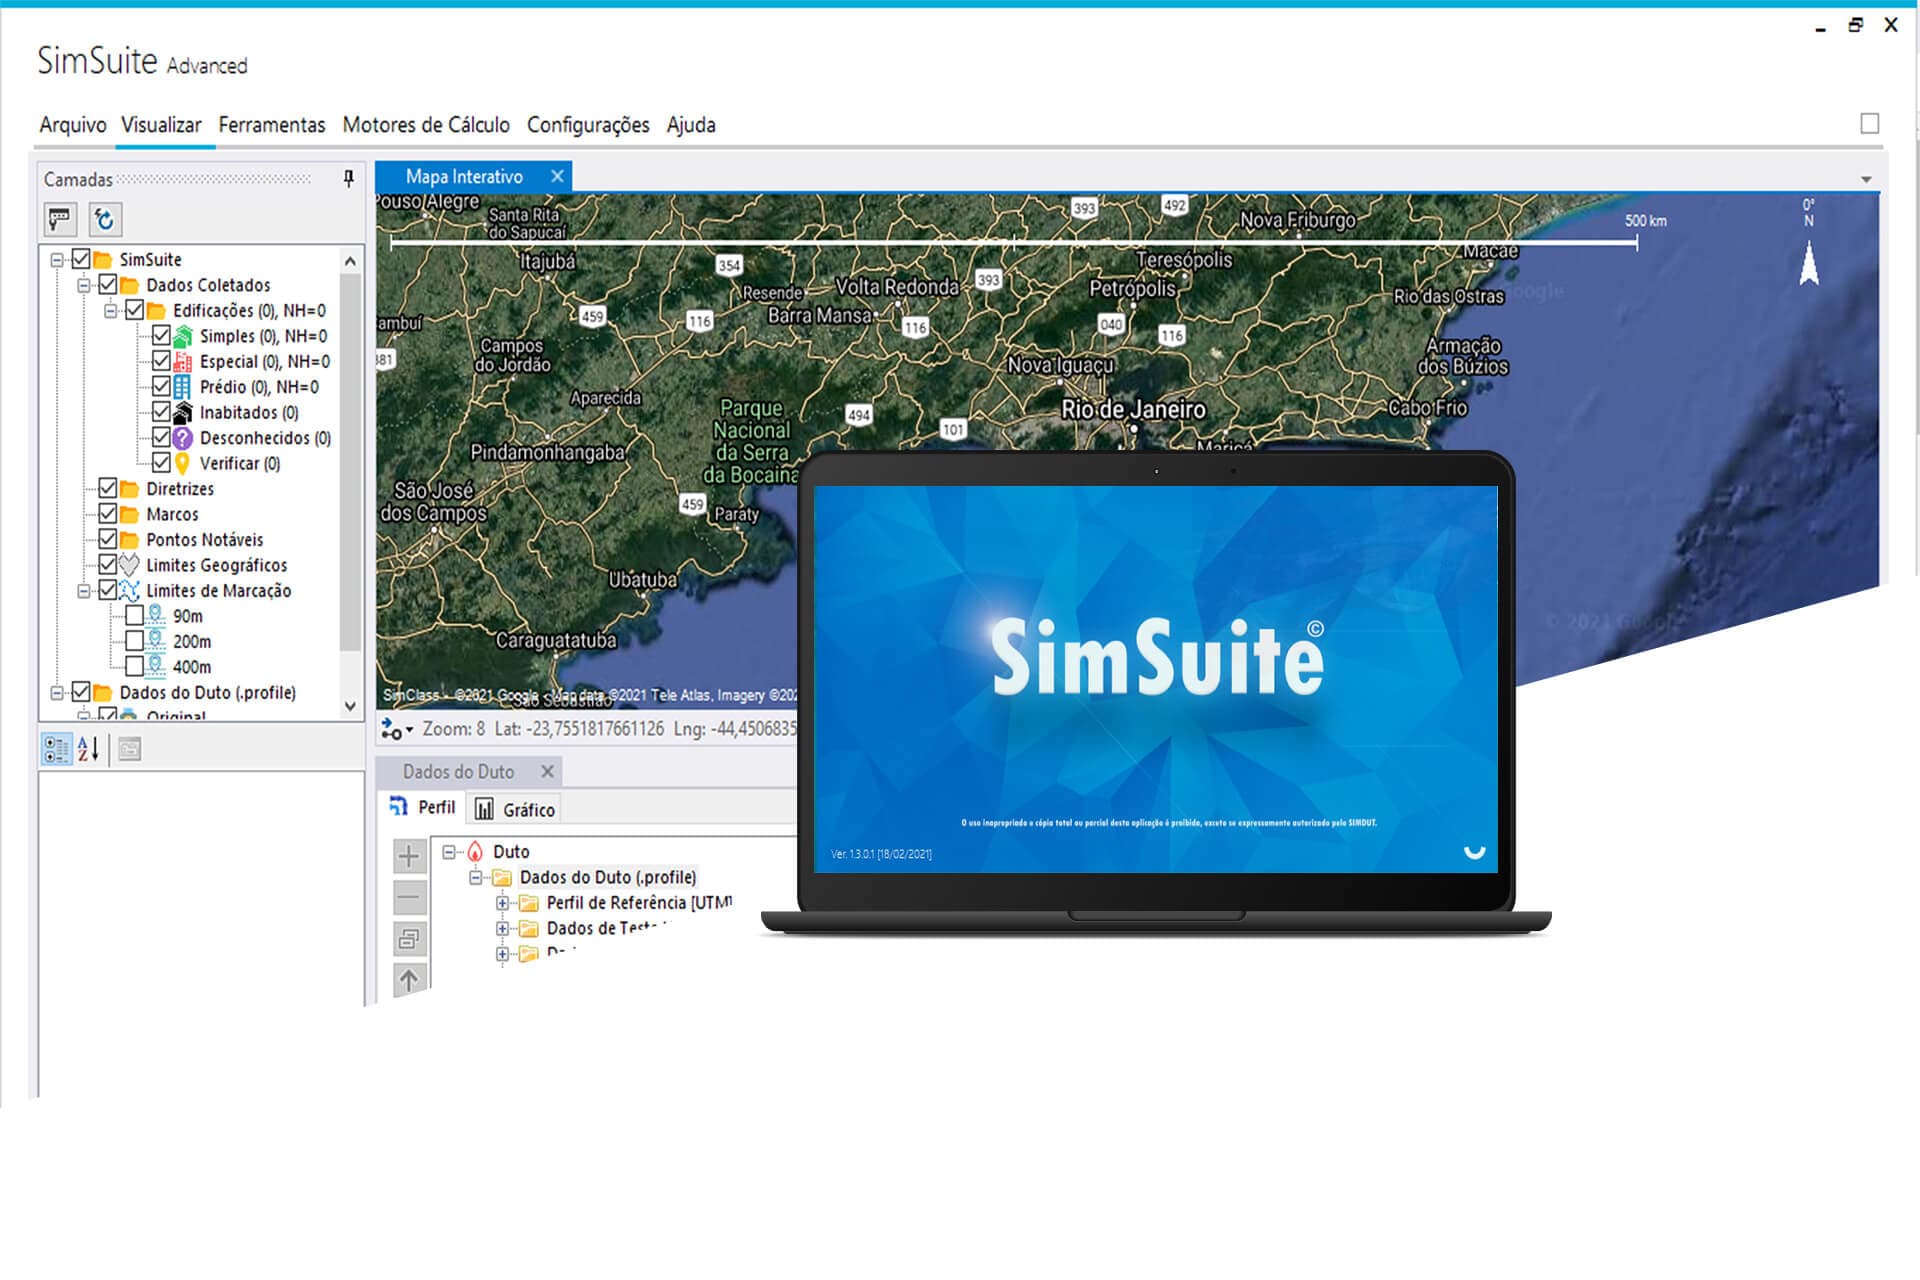1920x1280 pixels.
Task: Close the Dados do Duto tab
Action: tap(547, 771)
